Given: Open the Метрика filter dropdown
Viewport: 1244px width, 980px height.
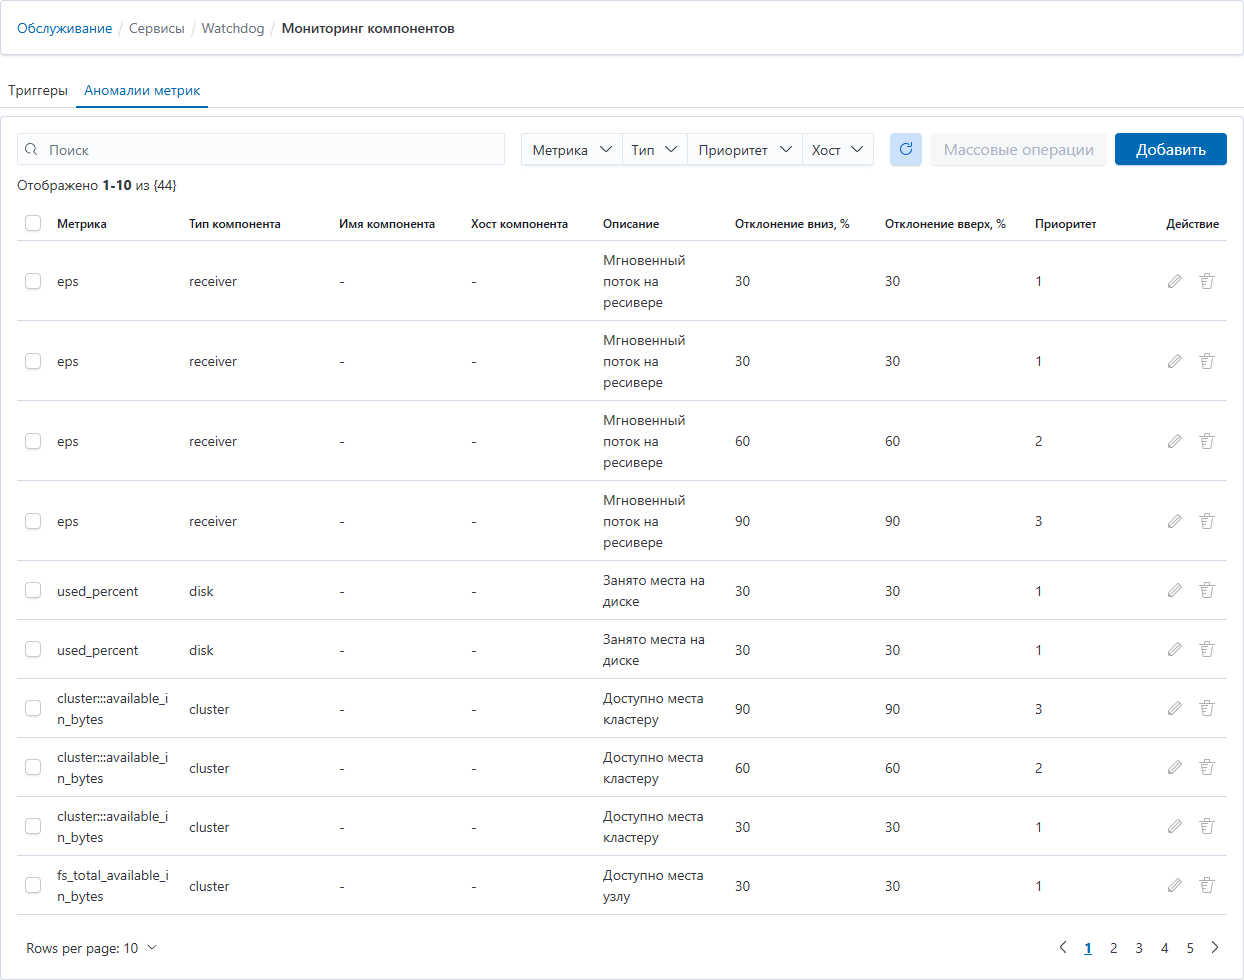Looking at the screenshot, I should [x=572, y=150].
